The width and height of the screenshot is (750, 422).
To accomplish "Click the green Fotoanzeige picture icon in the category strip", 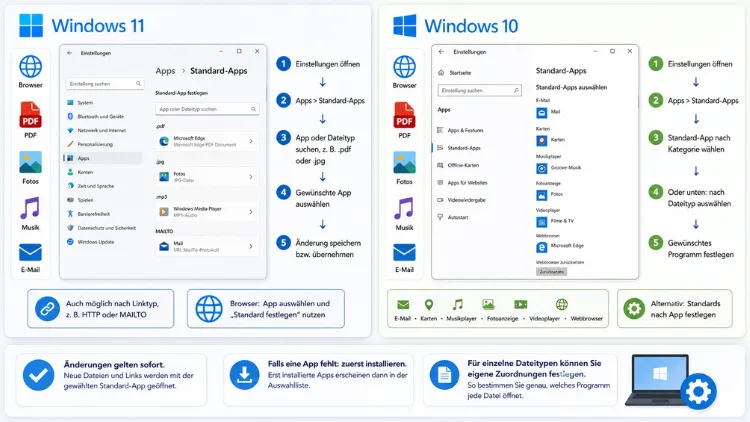I will point(488,304).
